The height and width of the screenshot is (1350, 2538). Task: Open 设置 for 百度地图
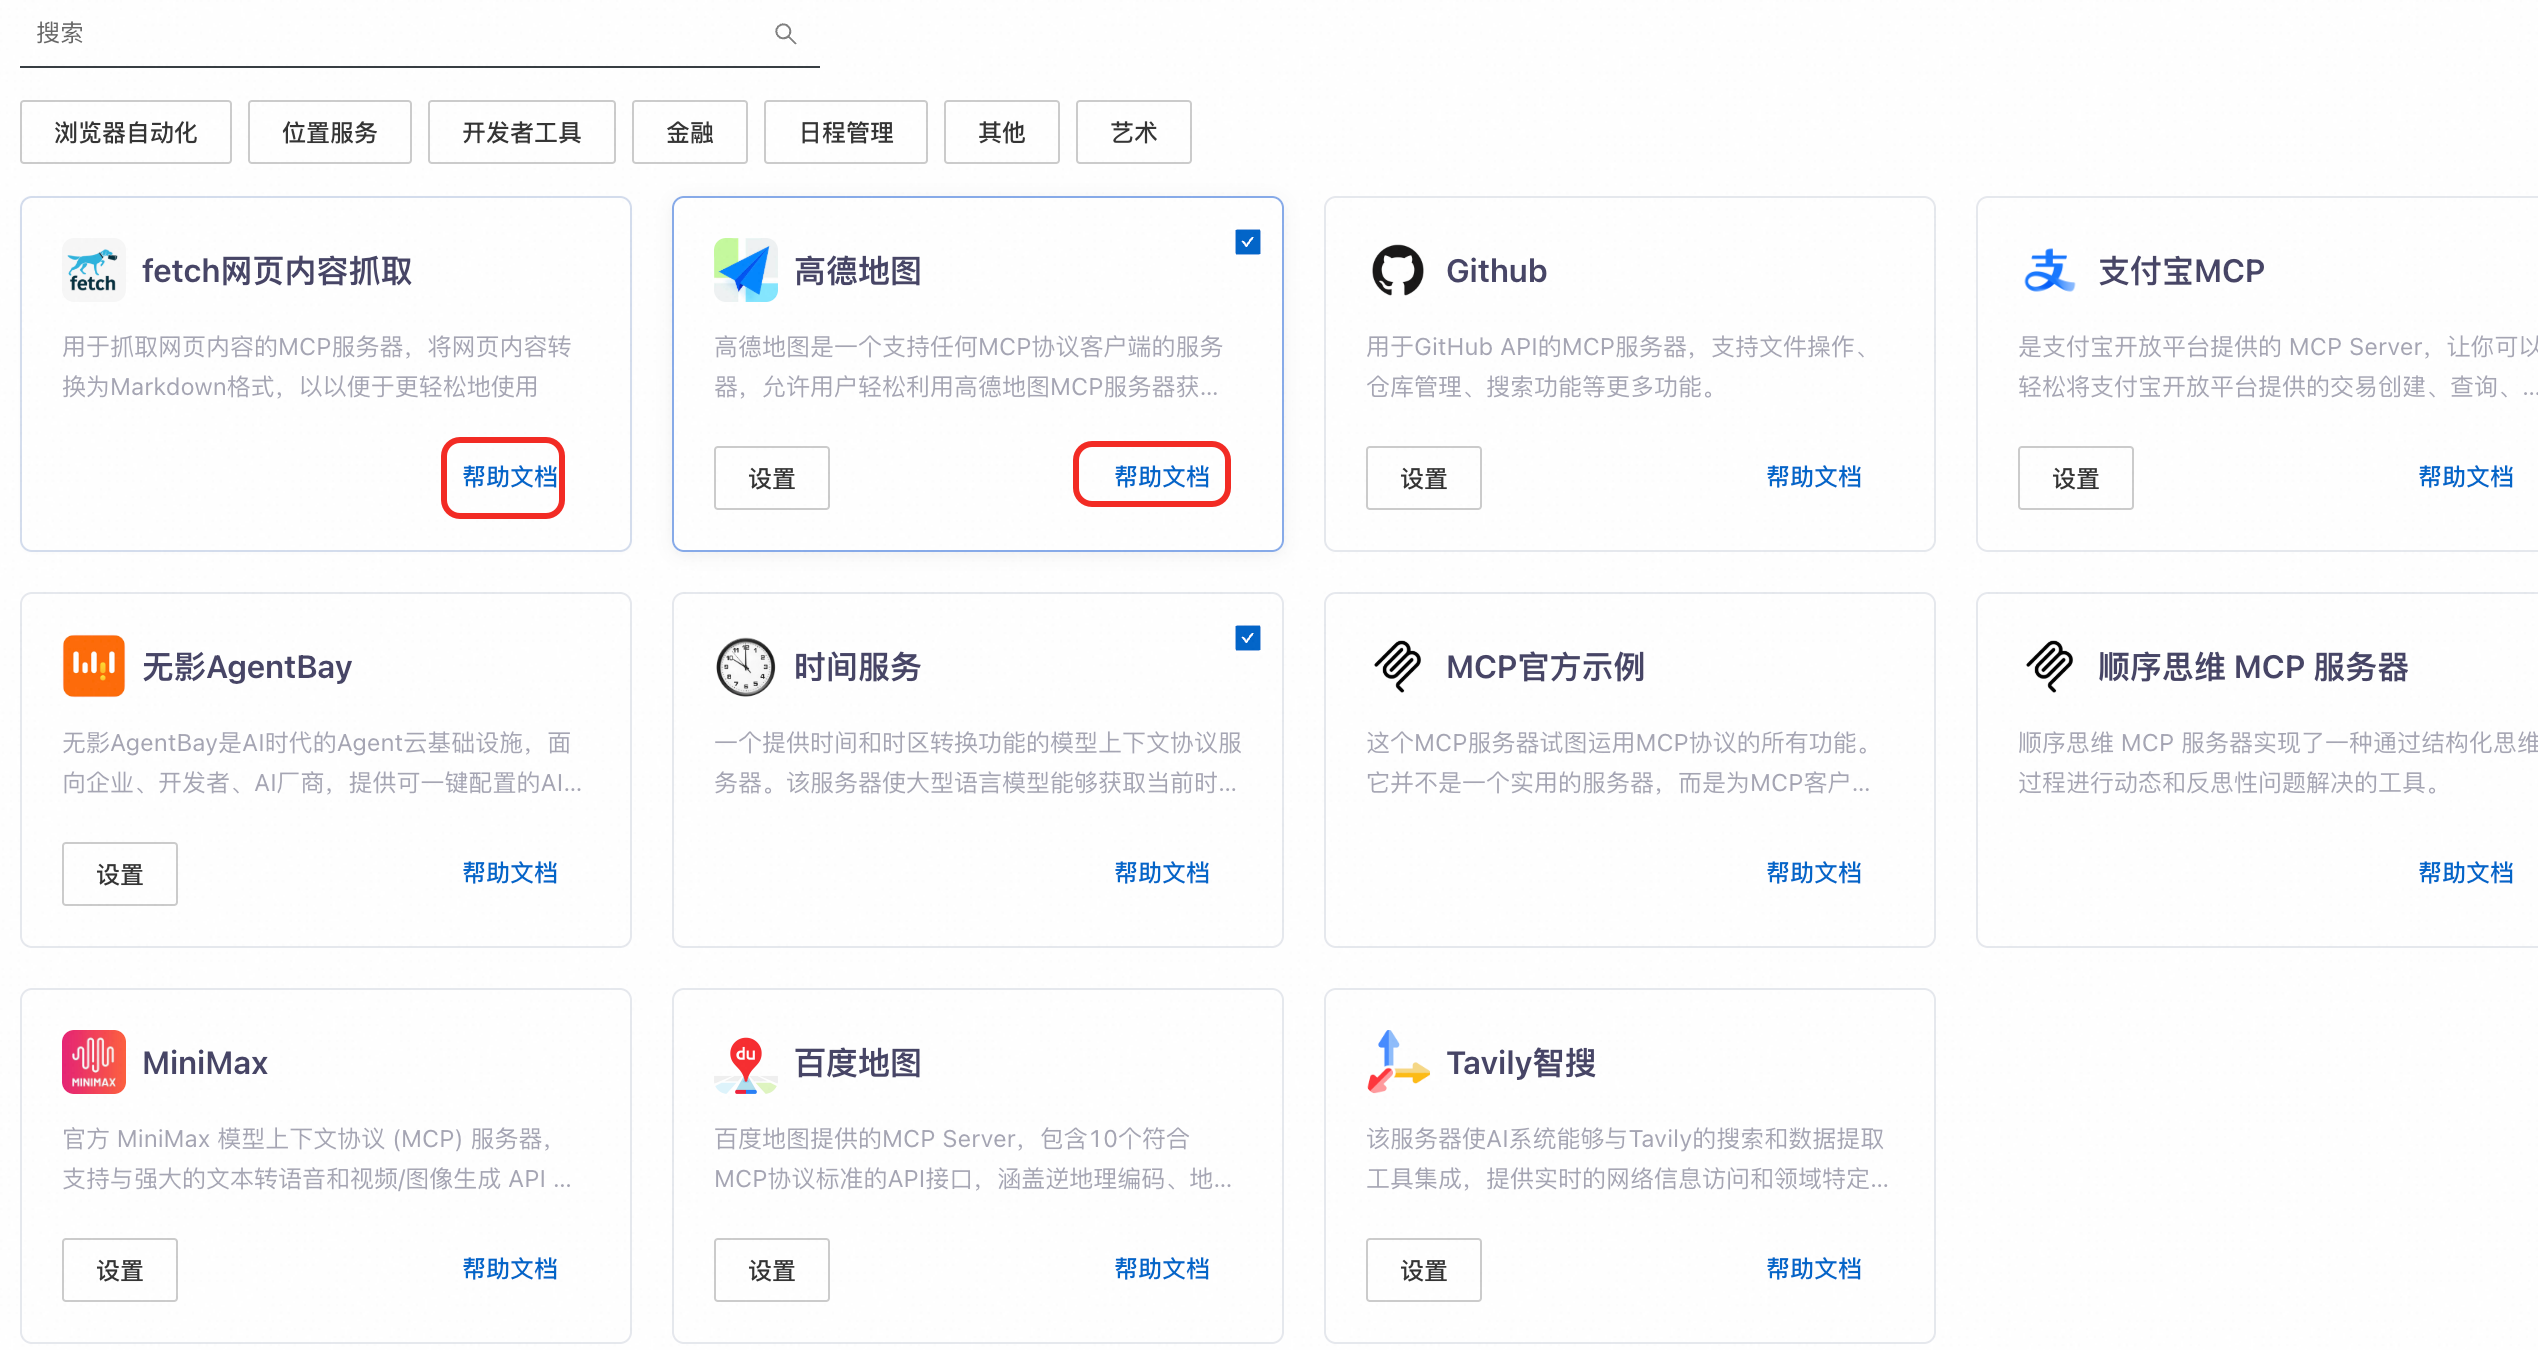click(x=771, y=1270)
